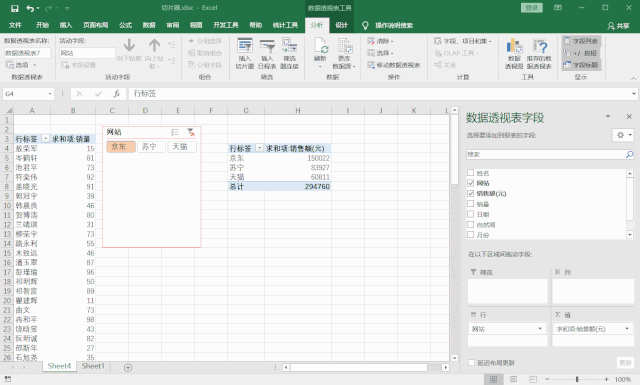640x385 pixels.
Task: Click the slicer multi-select icon
Action: point(175,132)
